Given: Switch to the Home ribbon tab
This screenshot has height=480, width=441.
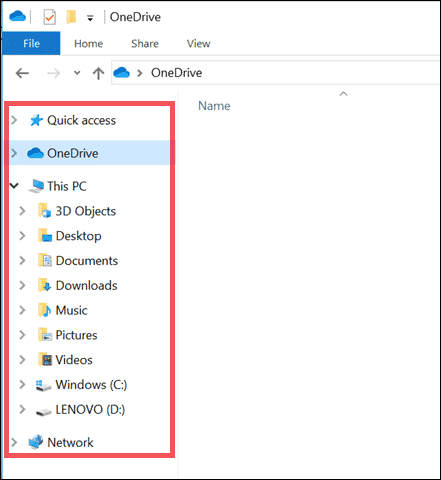Looking at the screenshot, I should [x=88, y=43].
